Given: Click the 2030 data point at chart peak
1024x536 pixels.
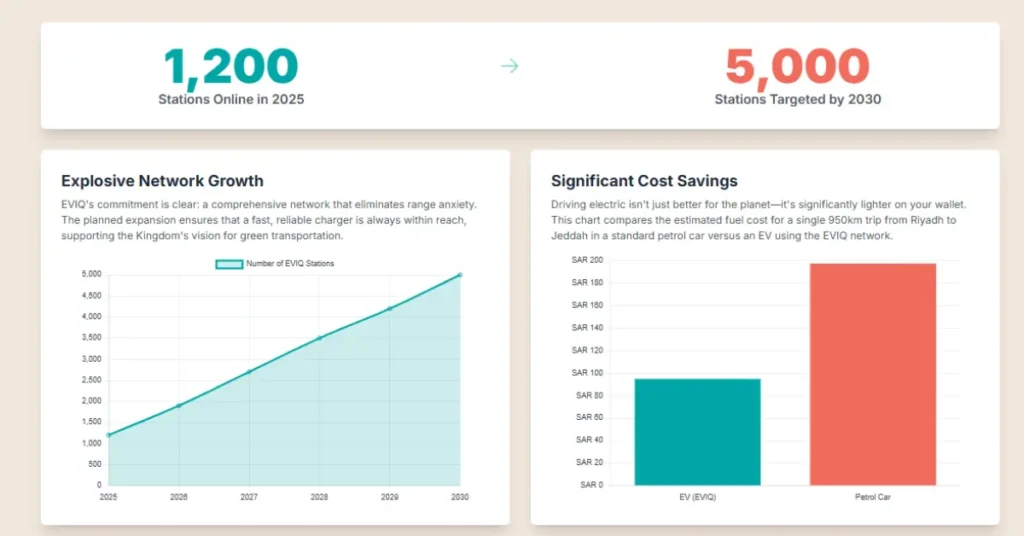Looking at the screenshot, I should [460, 274].
